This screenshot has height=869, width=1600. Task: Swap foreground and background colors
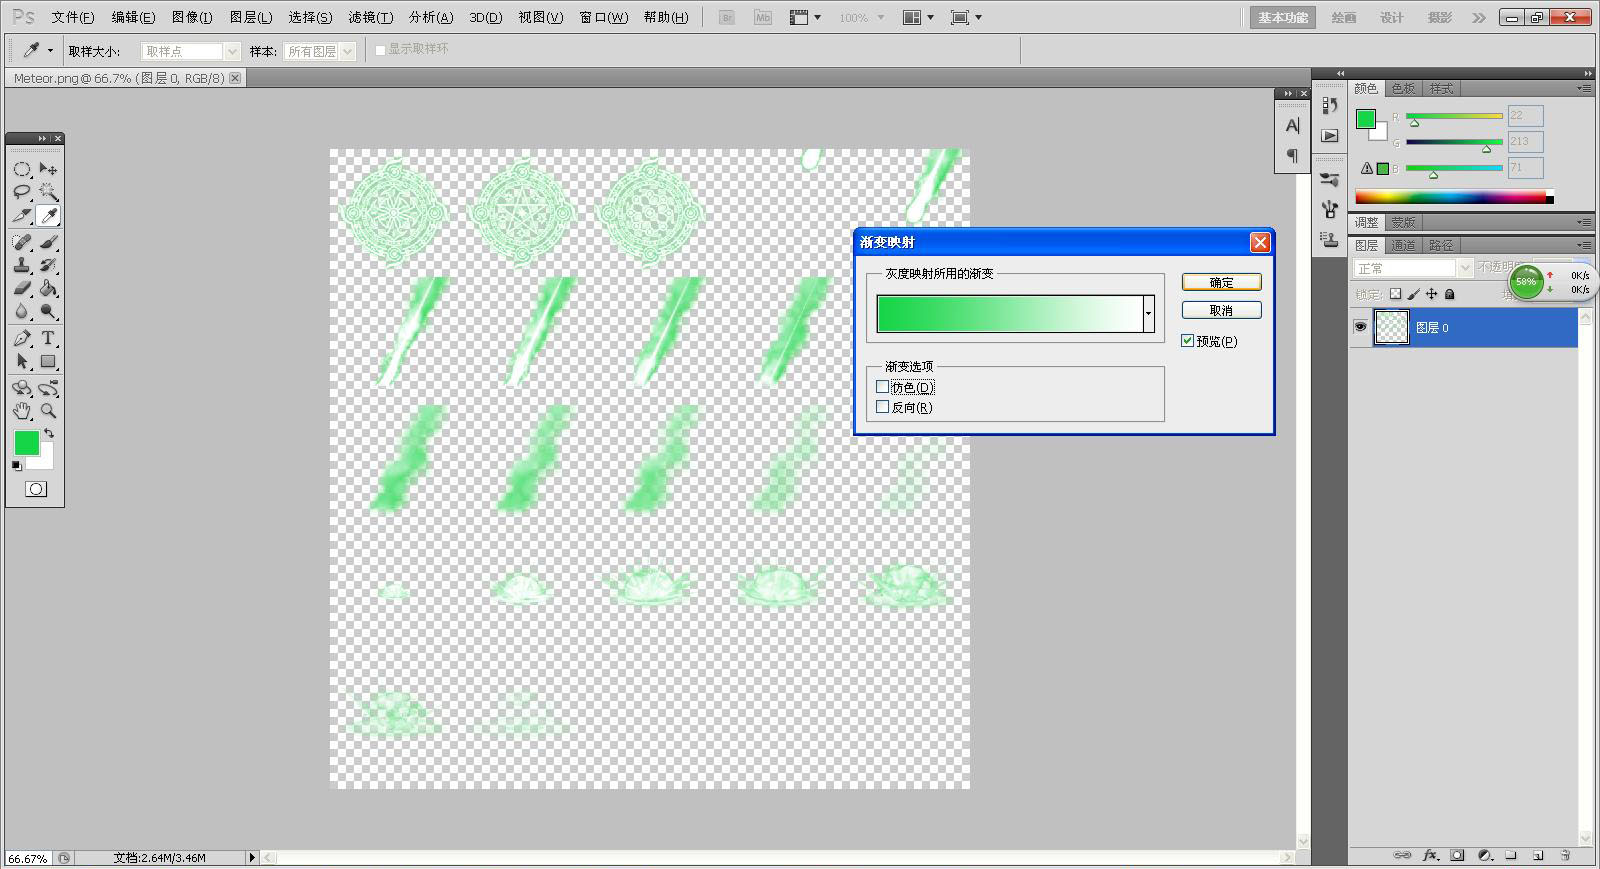(x=49, y=434)
